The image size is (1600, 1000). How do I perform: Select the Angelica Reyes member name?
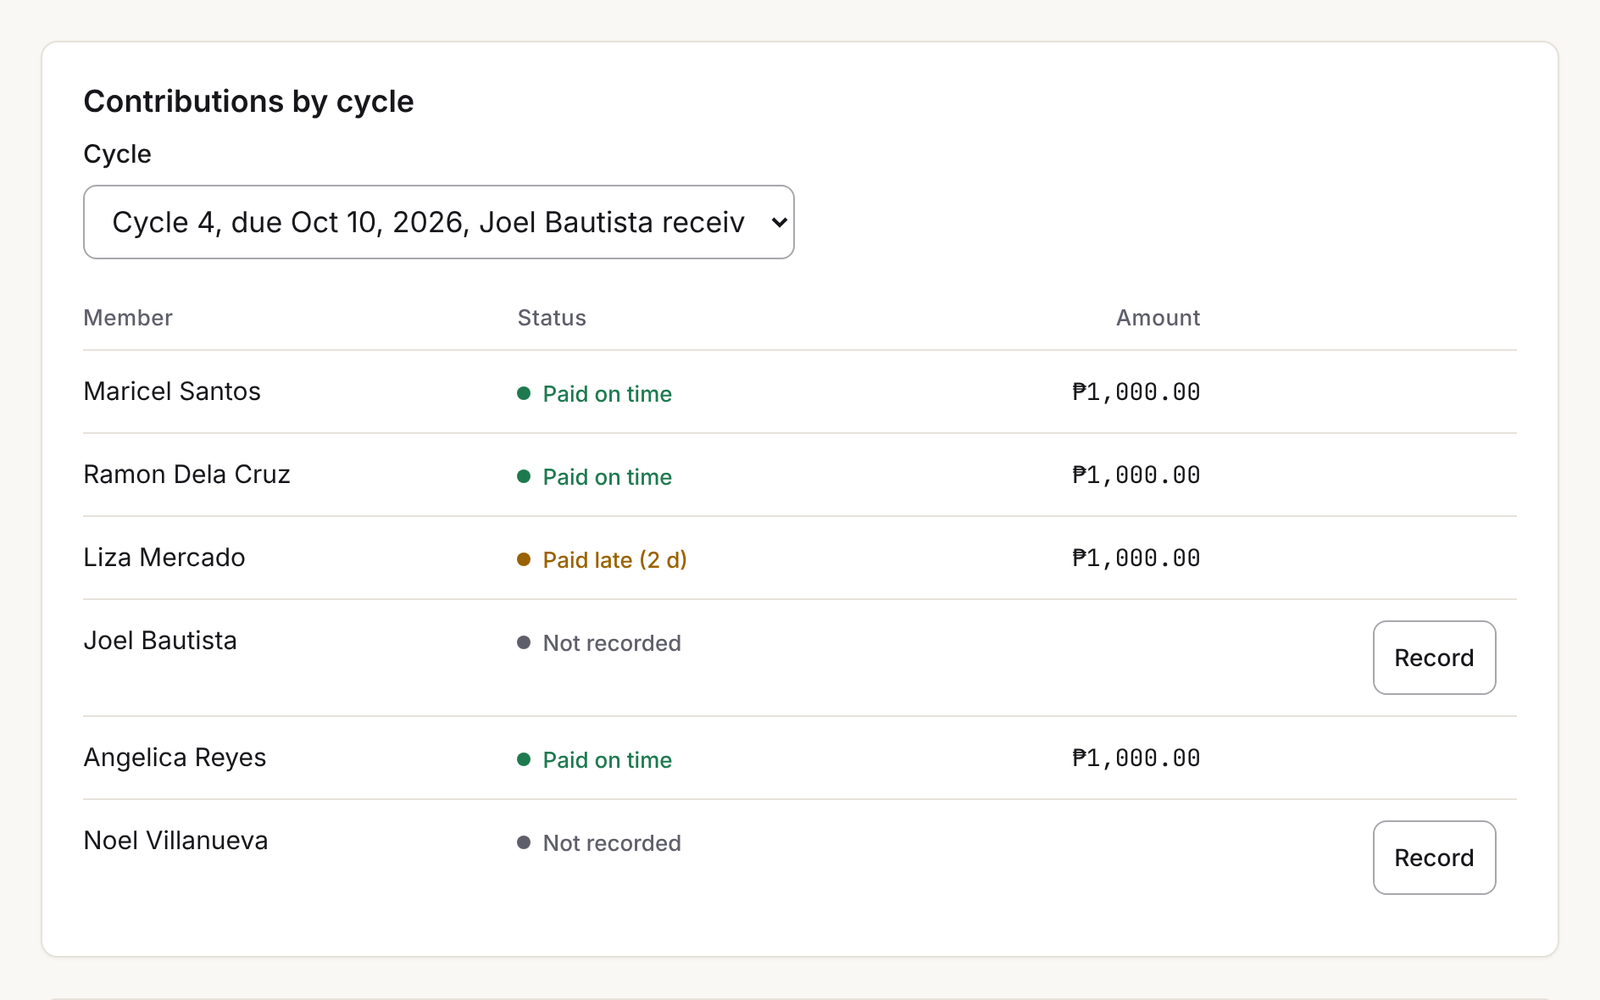(175, 757)
